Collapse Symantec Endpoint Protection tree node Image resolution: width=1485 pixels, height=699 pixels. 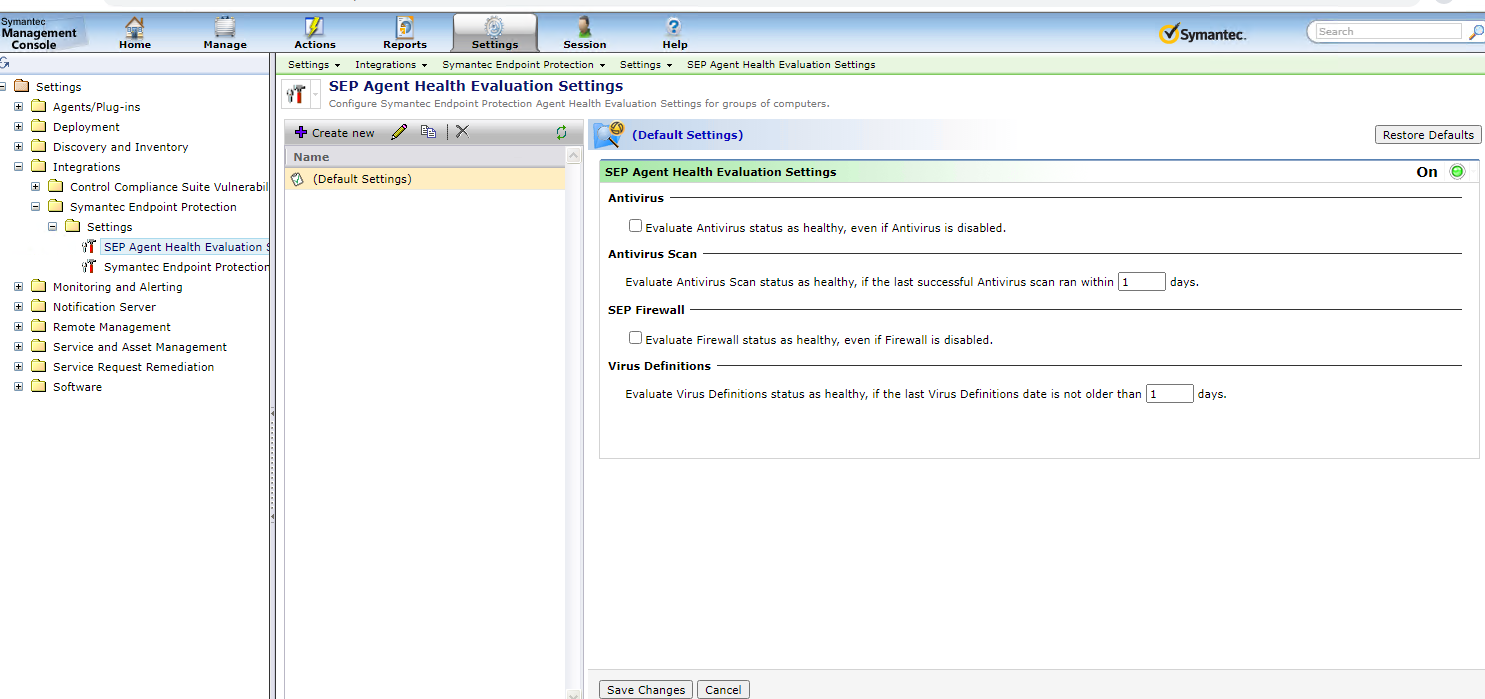click(x=35, y=207)
